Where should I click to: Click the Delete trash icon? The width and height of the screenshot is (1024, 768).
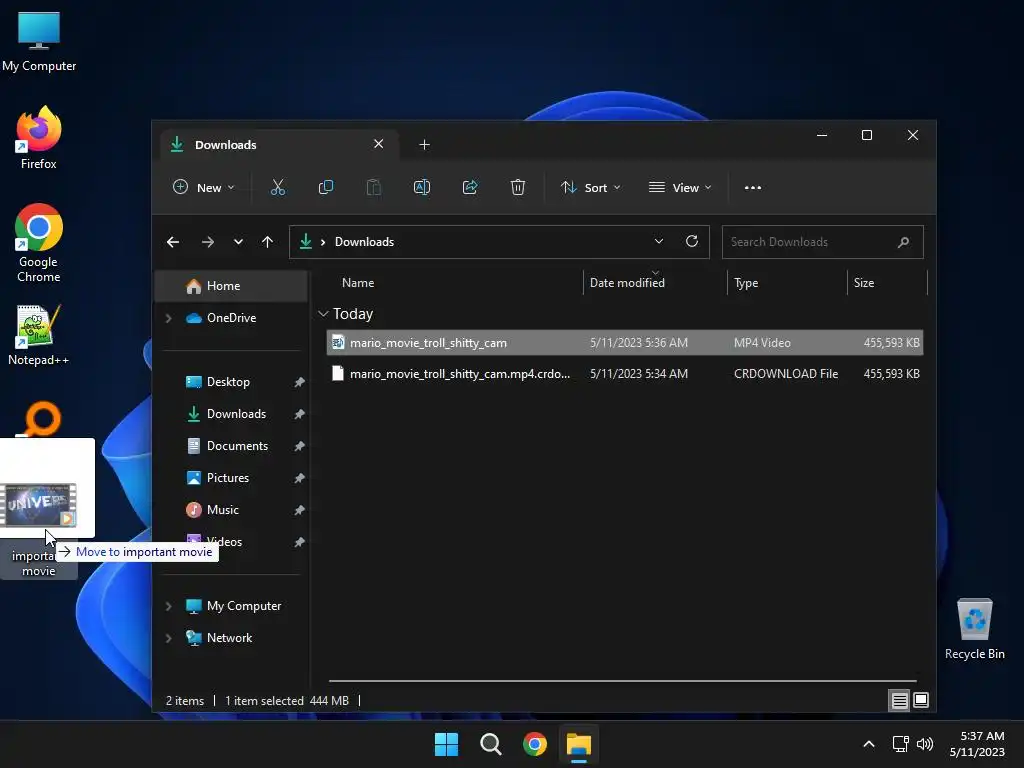tap(518, 187)
